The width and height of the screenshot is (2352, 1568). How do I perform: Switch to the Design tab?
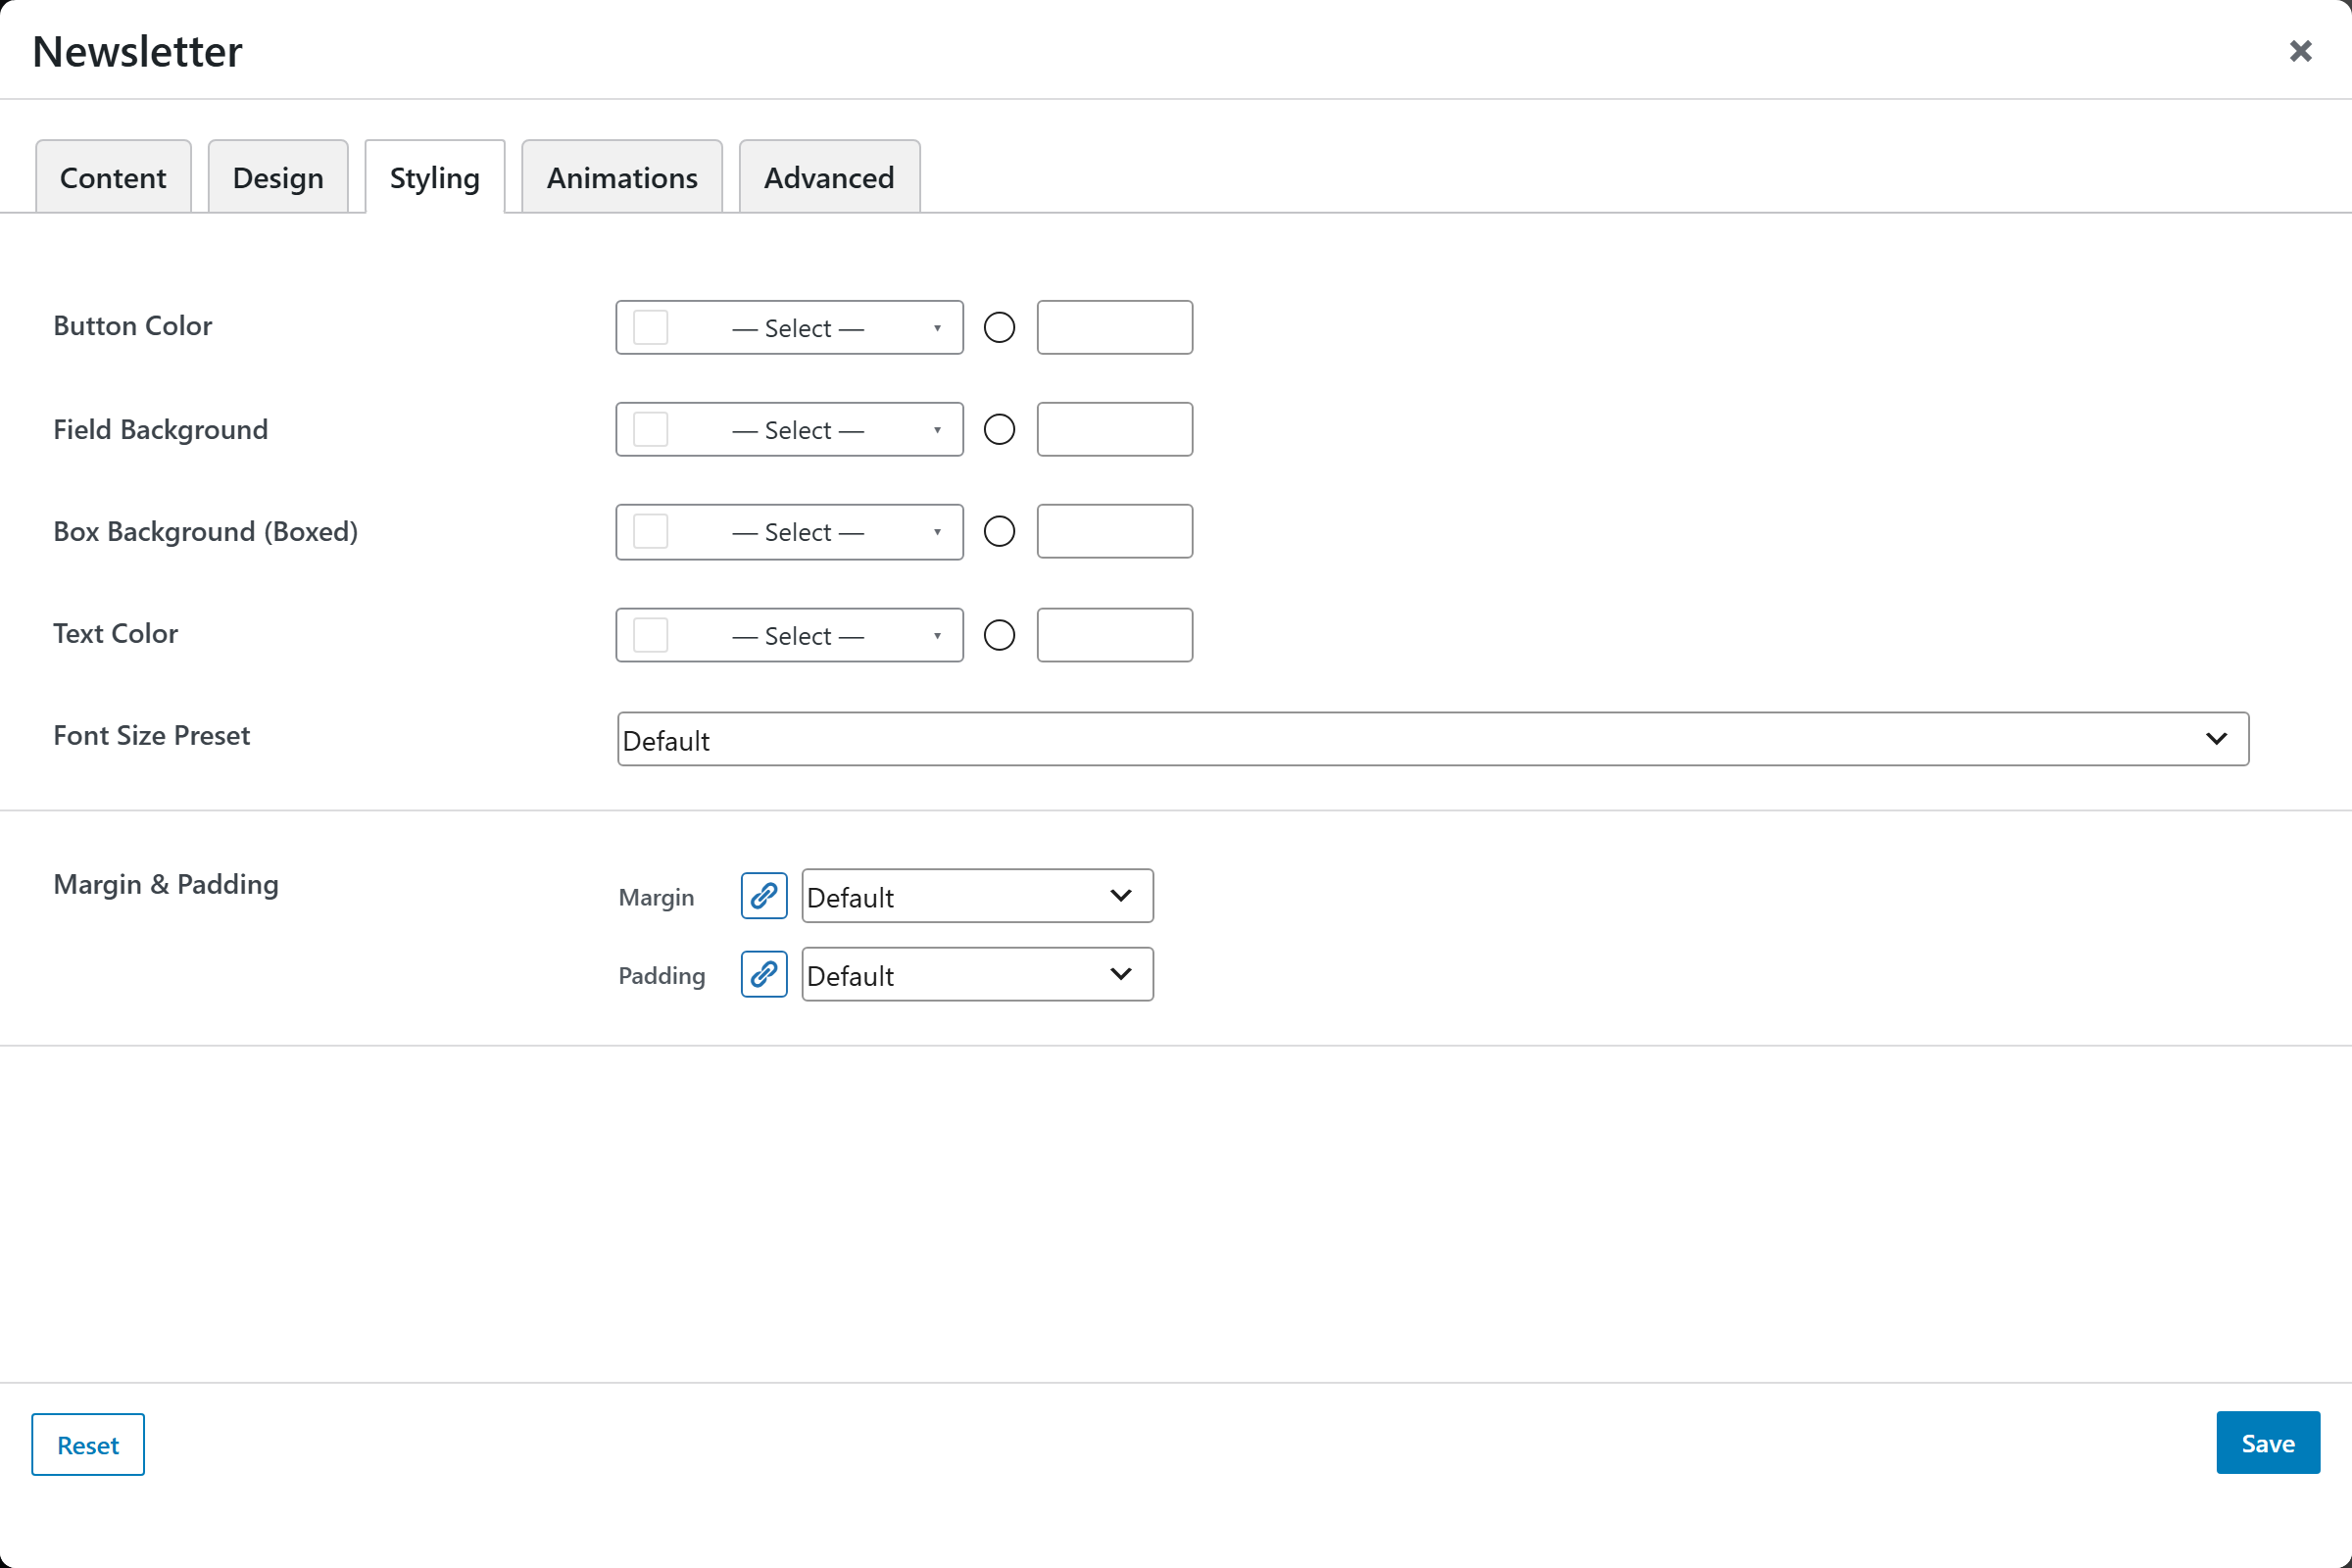click(278, 177)
